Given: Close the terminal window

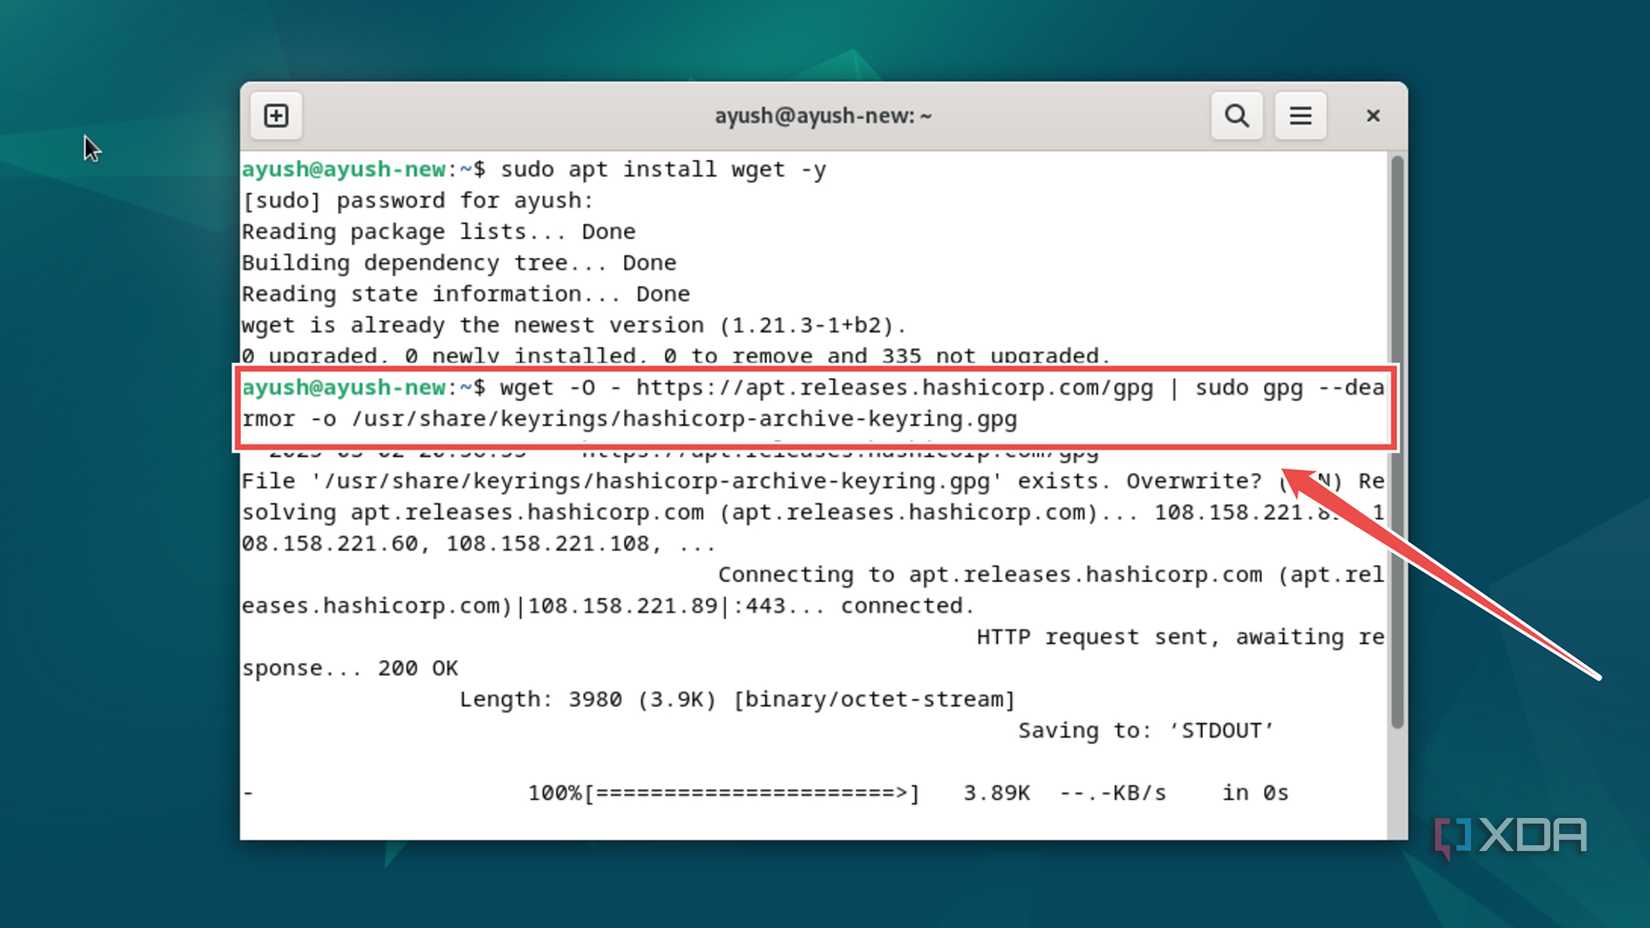Looking at the screenshot, I should (1373, 116).
